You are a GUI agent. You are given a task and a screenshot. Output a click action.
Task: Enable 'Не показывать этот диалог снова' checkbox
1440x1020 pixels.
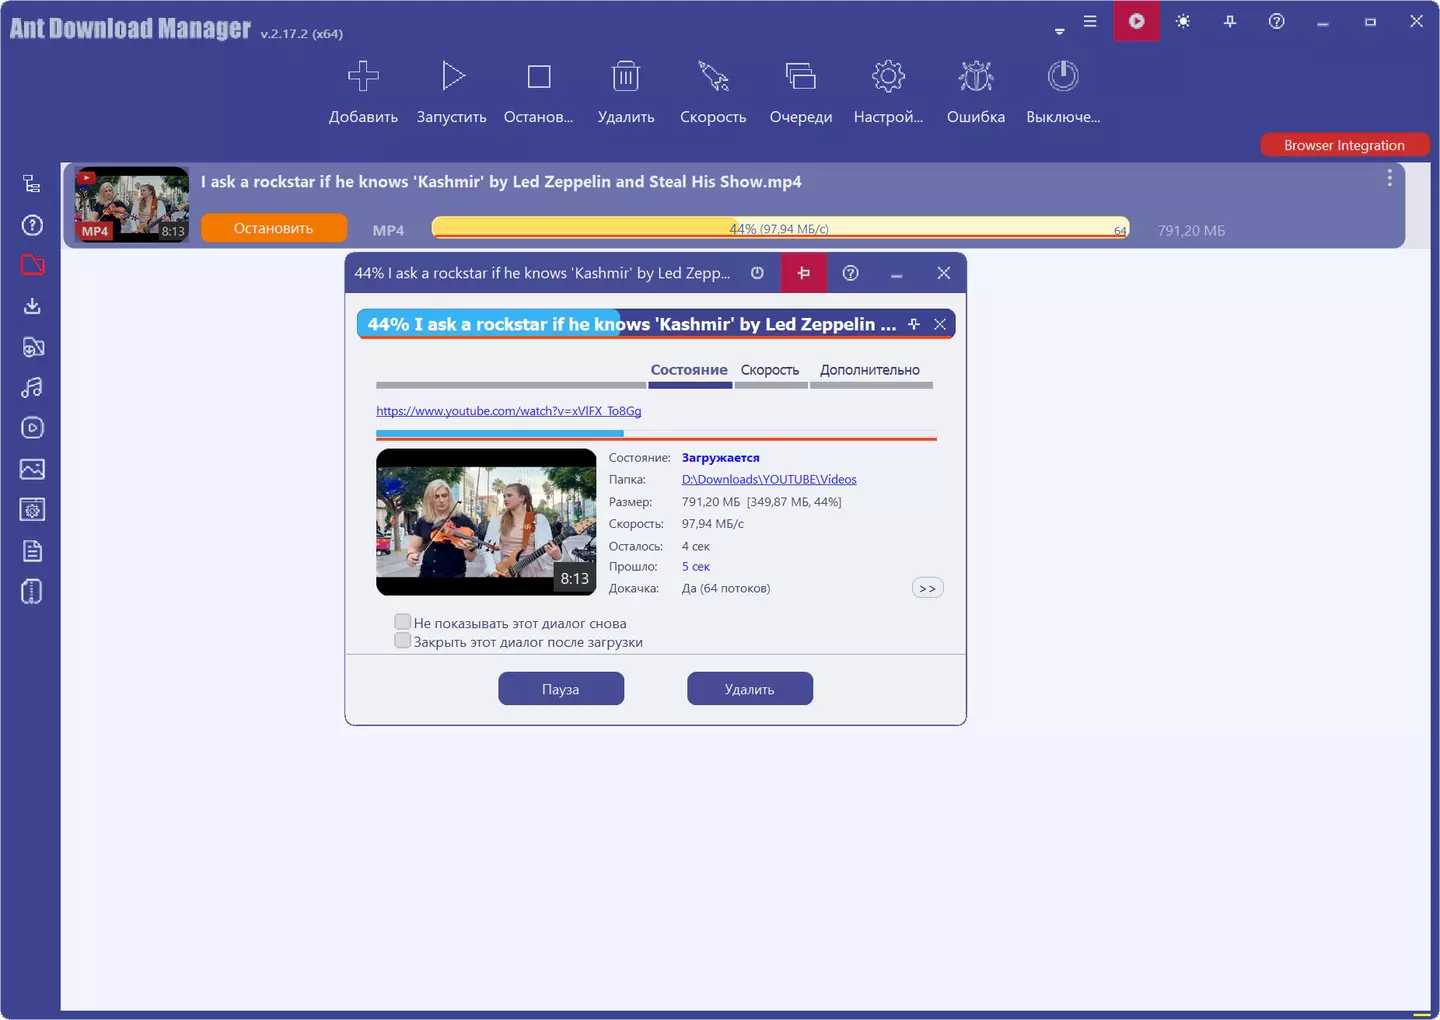[403, 621]
